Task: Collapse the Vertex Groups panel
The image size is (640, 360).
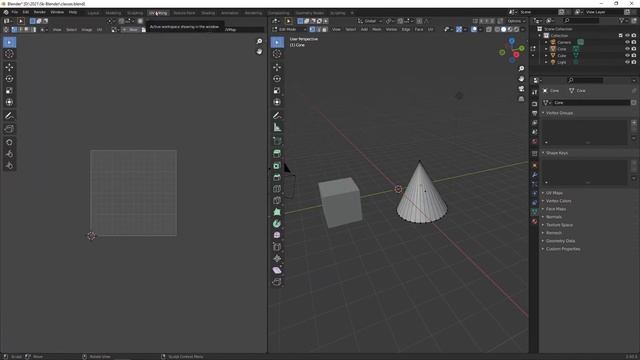Action: click(543, 113)
